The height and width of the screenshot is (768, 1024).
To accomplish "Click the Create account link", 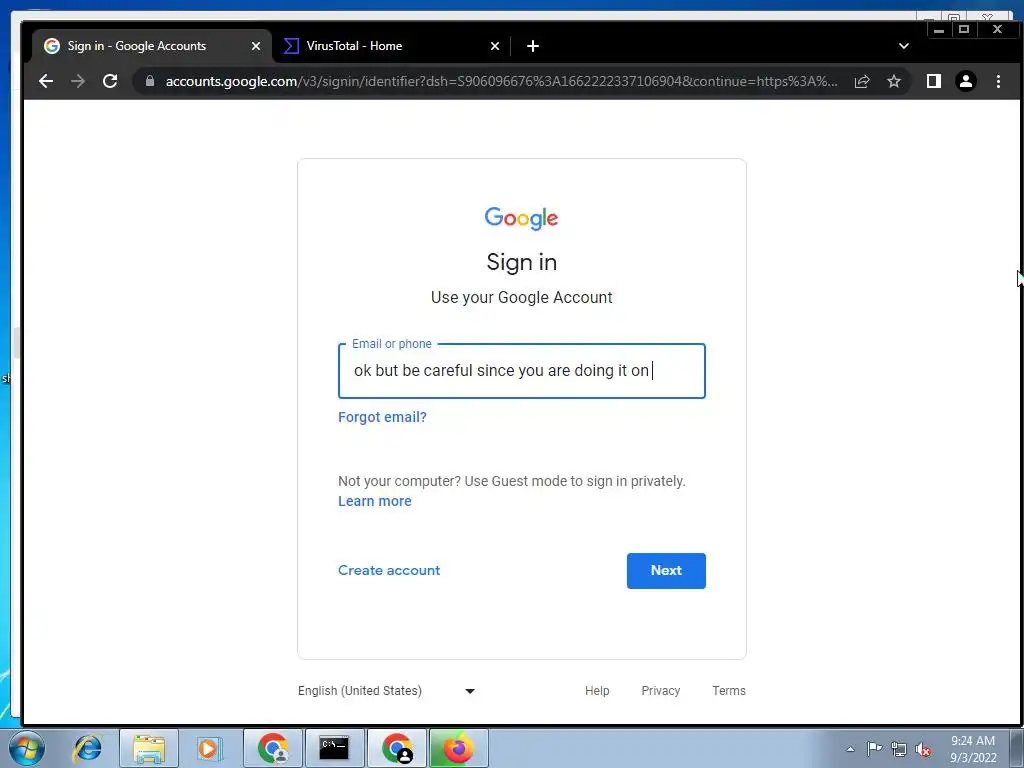I will [389, 570].
